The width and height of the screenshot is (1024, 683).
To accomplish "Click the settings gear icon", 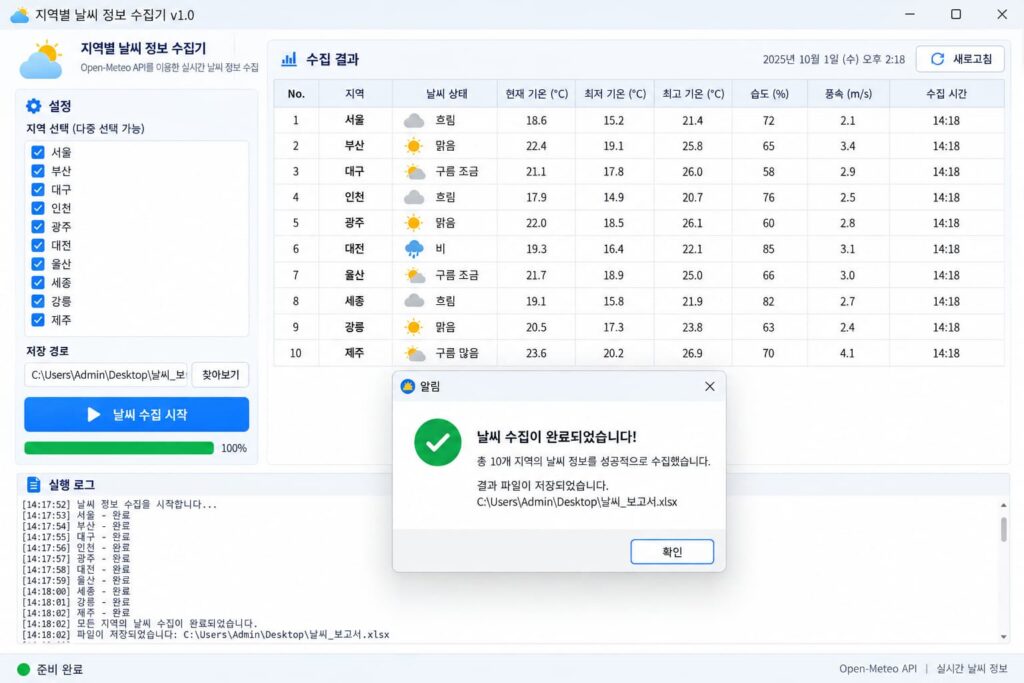I will coord(33,106).
